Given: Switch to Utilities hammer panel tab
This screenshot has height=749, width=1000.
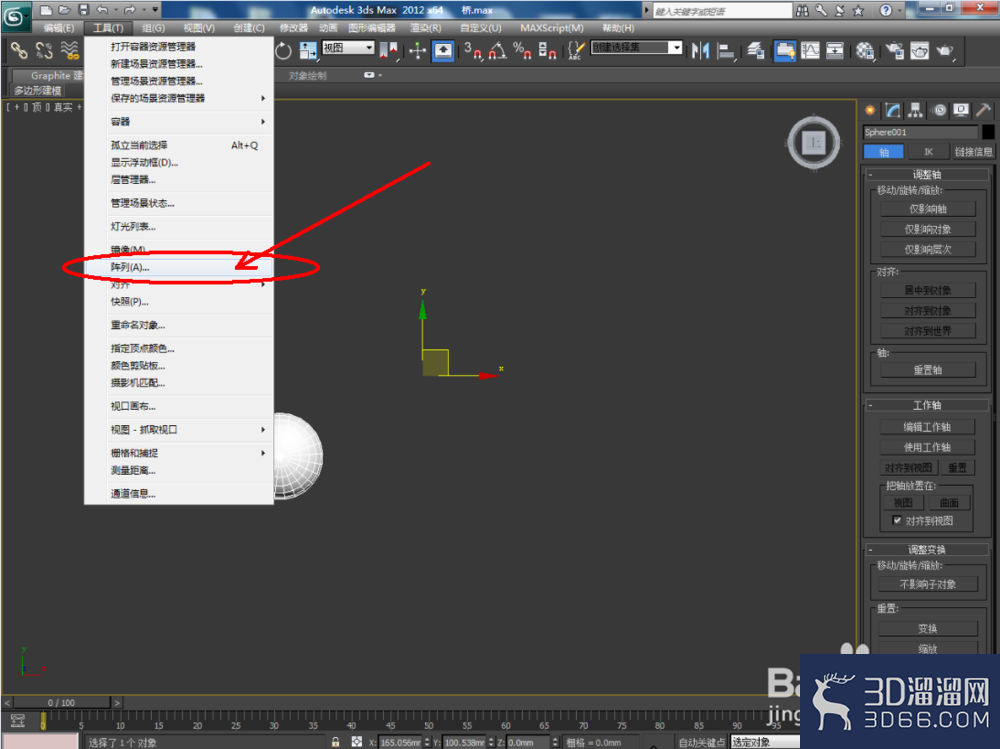Looking at the screenshot, I should pyautogui.click(x=983, y=110).
